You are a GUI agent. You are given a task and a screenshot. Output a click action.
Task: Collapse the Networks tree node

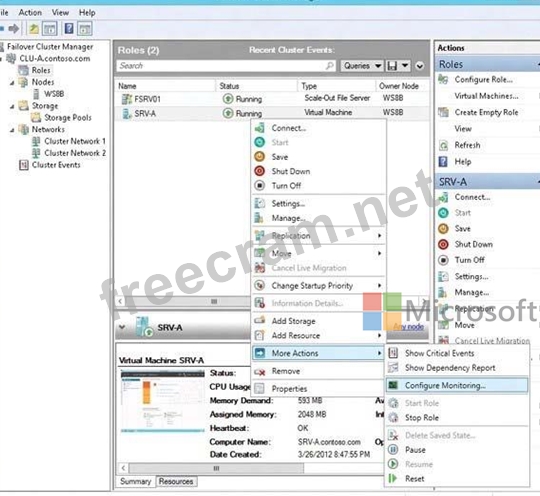pyautogui.click(x=12, y=130)
